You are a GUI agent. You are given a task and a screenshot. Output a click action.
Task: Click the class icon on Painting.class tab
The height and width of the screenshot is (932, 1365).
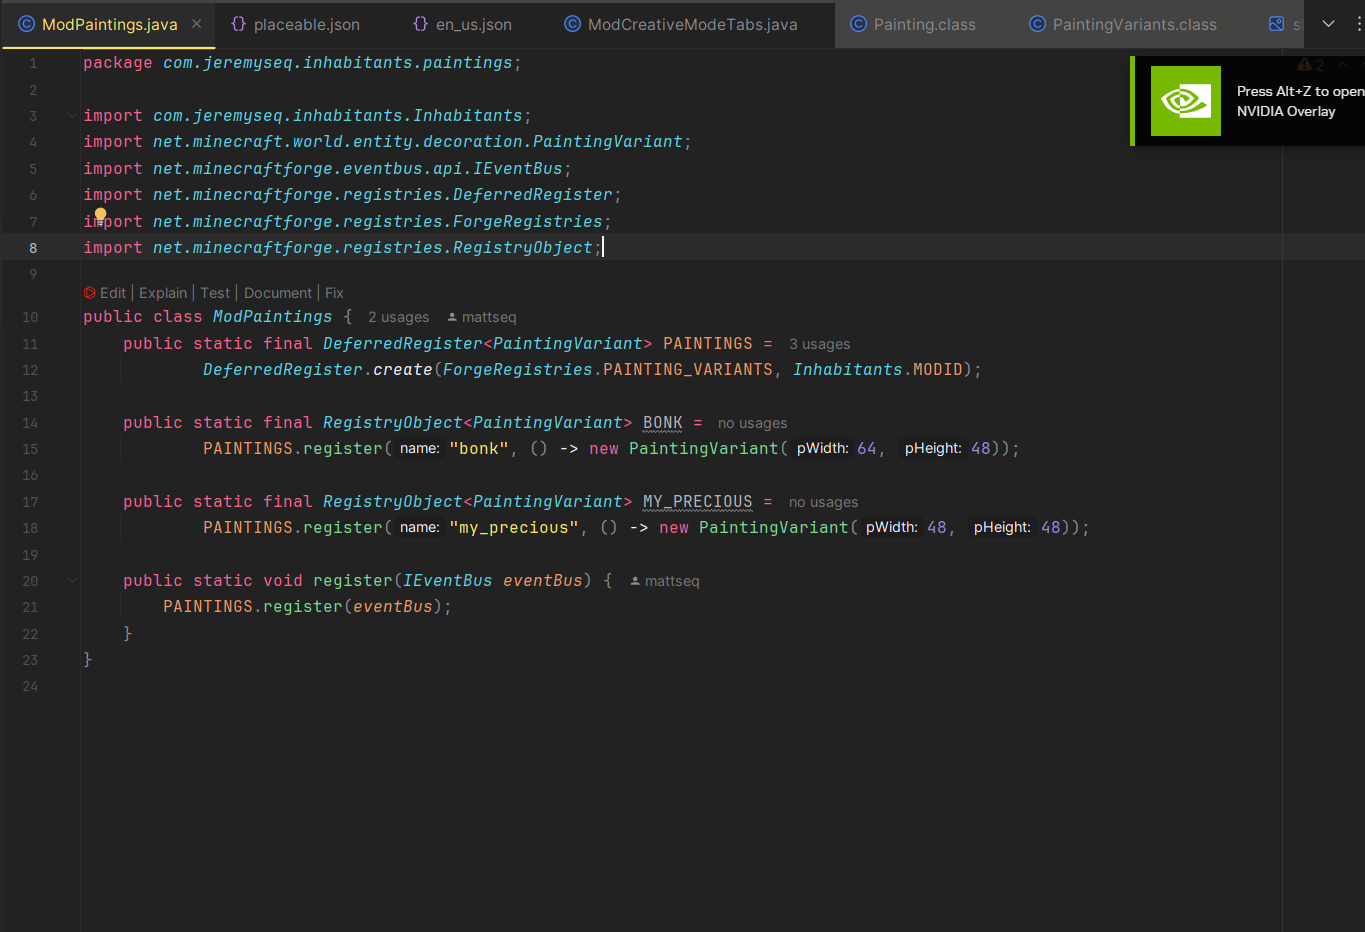click(858, 24)
